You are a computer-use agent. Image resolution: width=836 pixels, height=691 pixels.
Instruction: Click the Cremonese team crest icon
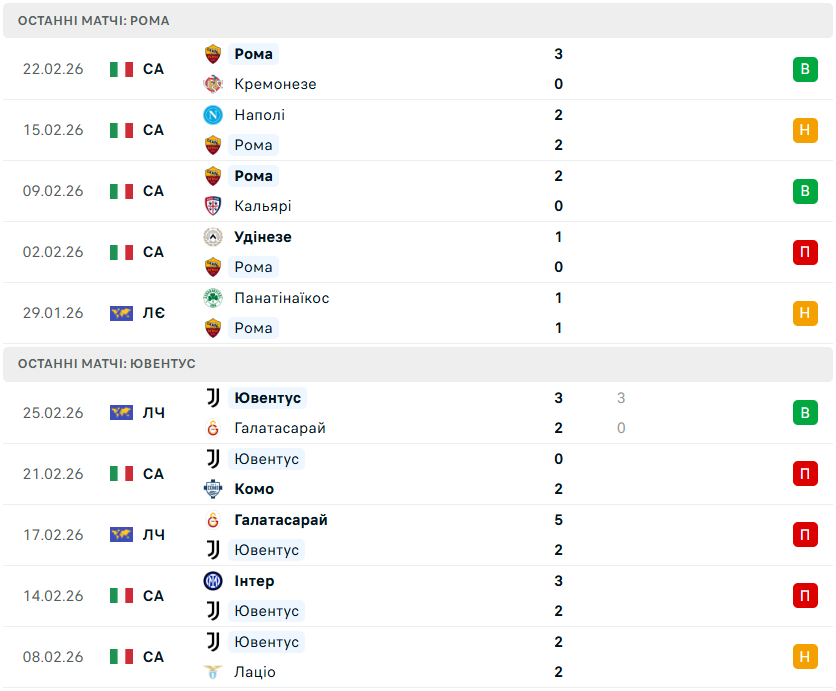point(212,84)
